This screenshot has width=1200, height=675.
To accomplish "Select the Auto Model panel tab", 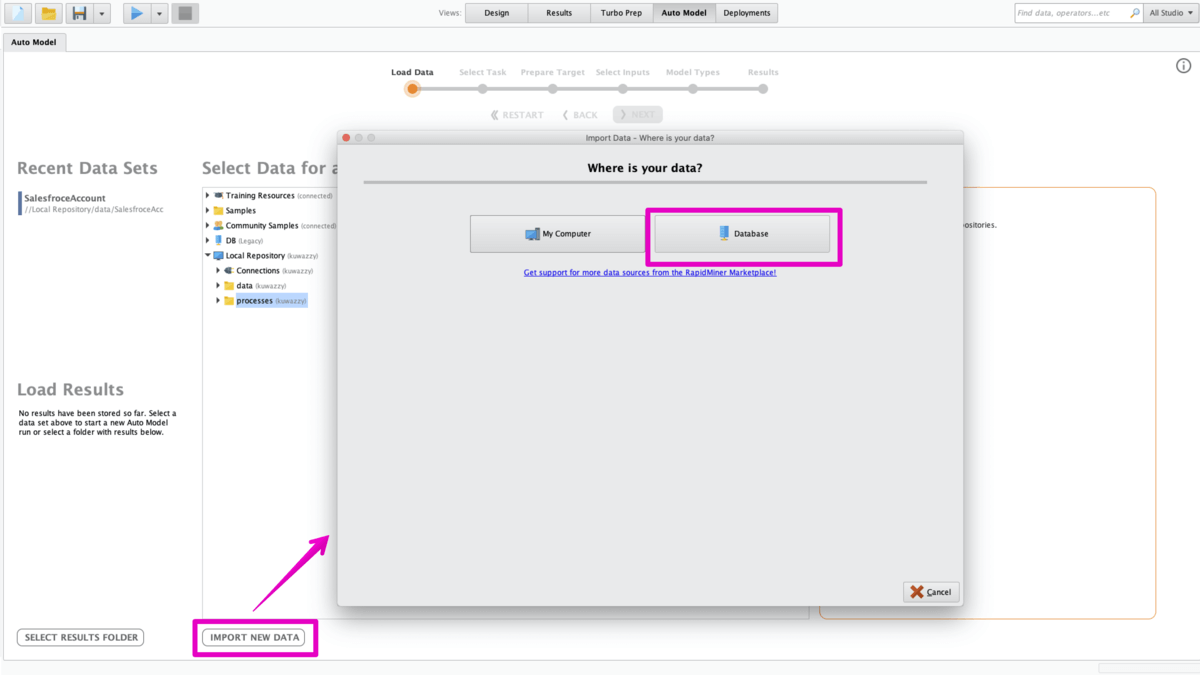I will click(x=34, y=43).
